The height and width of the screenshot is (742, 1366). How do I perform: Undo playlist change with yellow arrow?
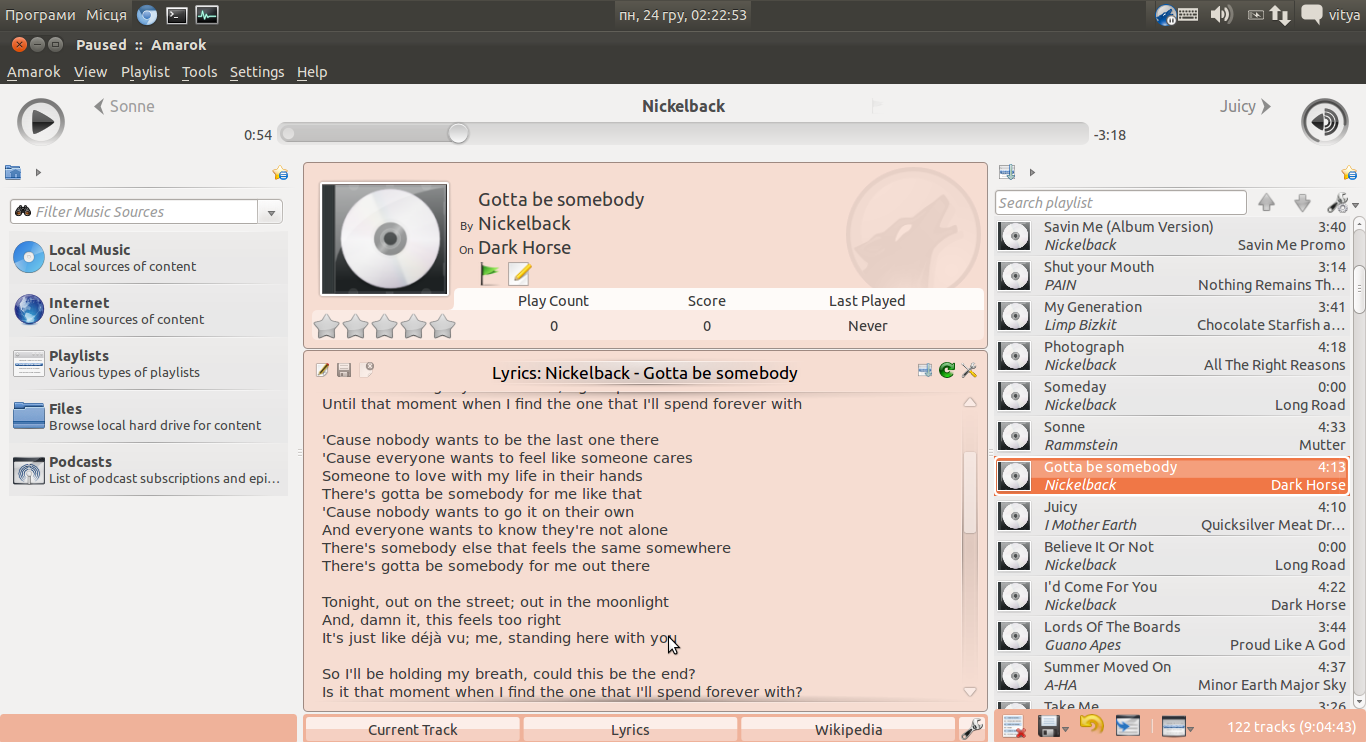pyautogui.click(x=1090, y=725)
